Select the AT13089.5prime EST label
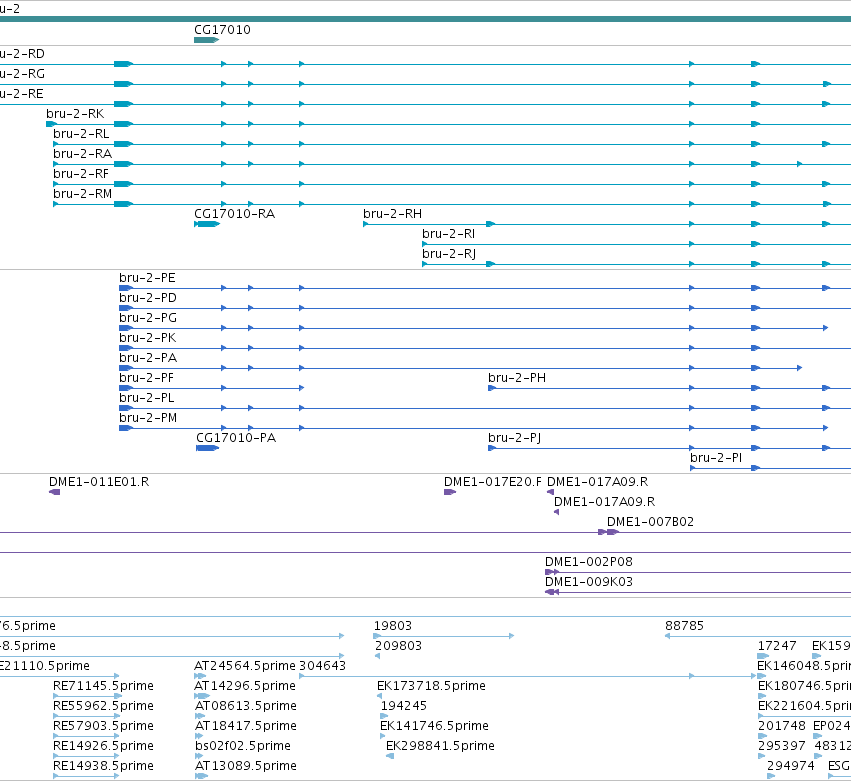The height and width of the screenshot is (781, 851). point(246,766)
